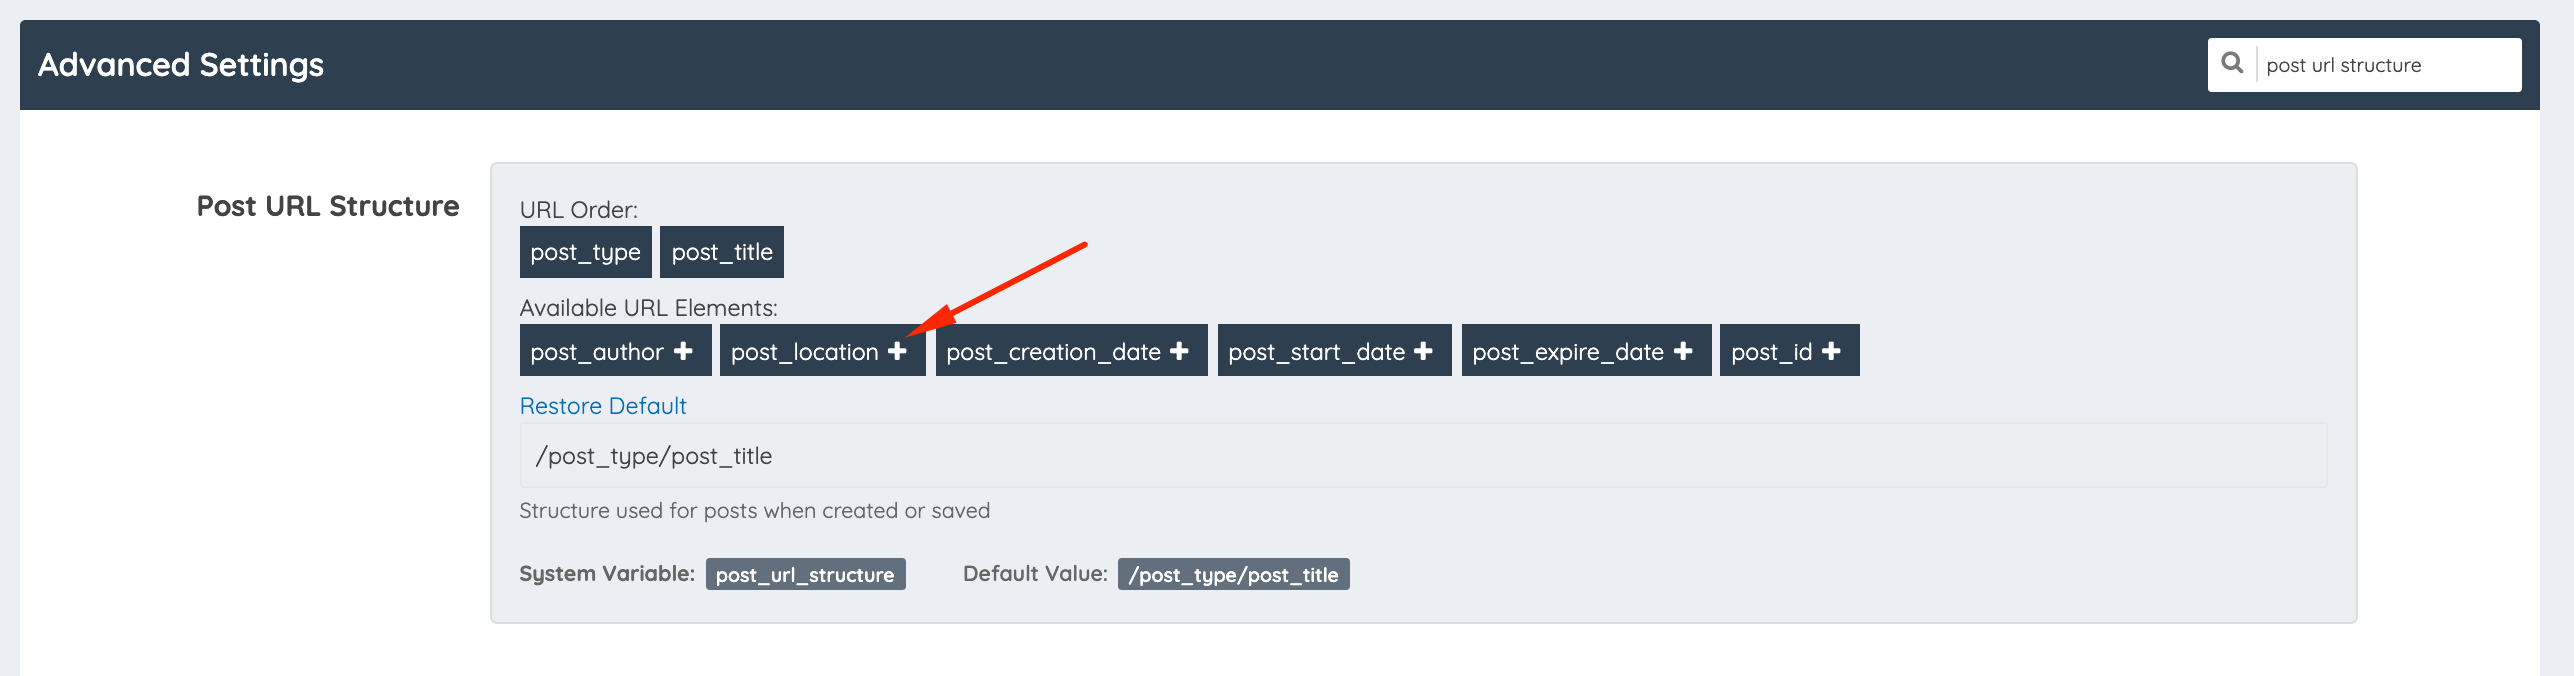Click the post_url_structure system variable tag

pos(806,575)
